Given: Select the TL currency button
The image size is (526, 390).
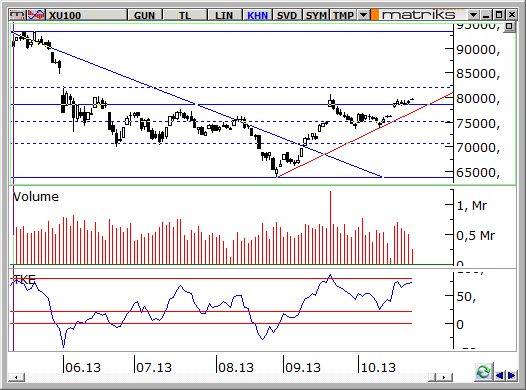Looking at the screenshot, I should coord(185,15).
